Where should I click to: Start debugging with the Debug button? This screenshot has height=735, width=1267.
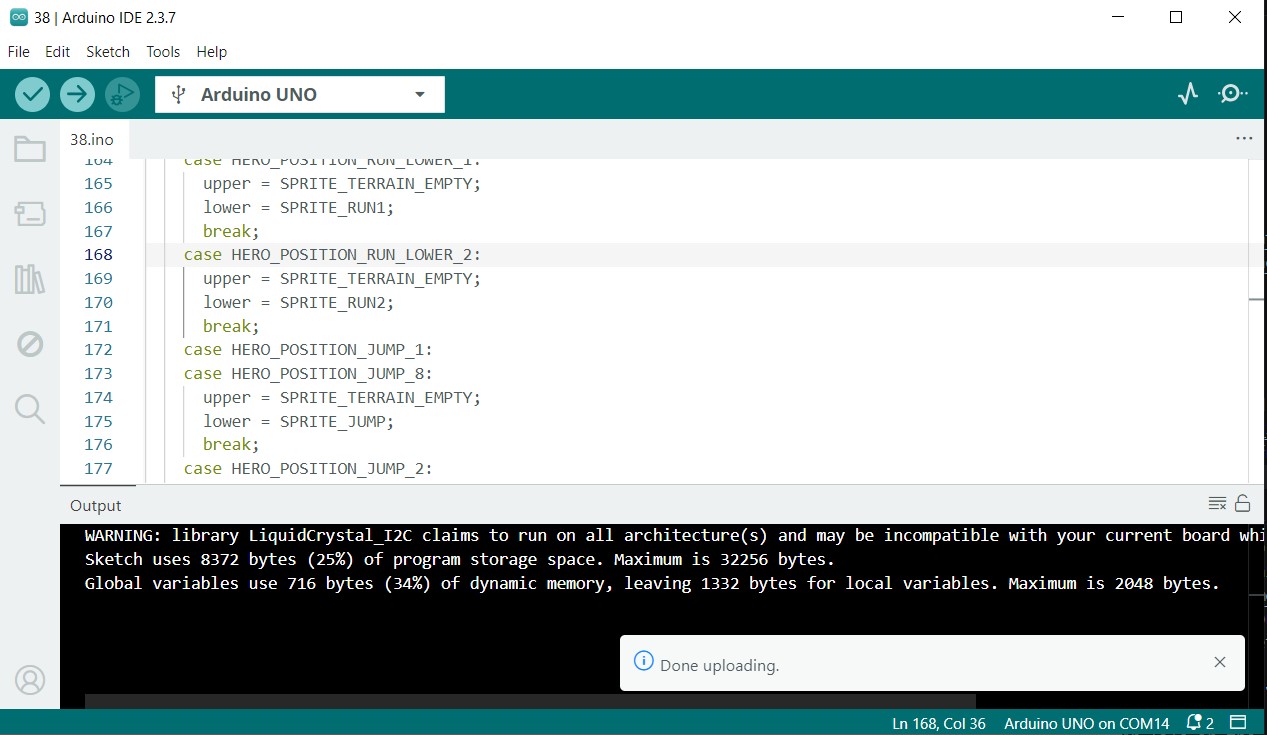[x=122, y=94]
